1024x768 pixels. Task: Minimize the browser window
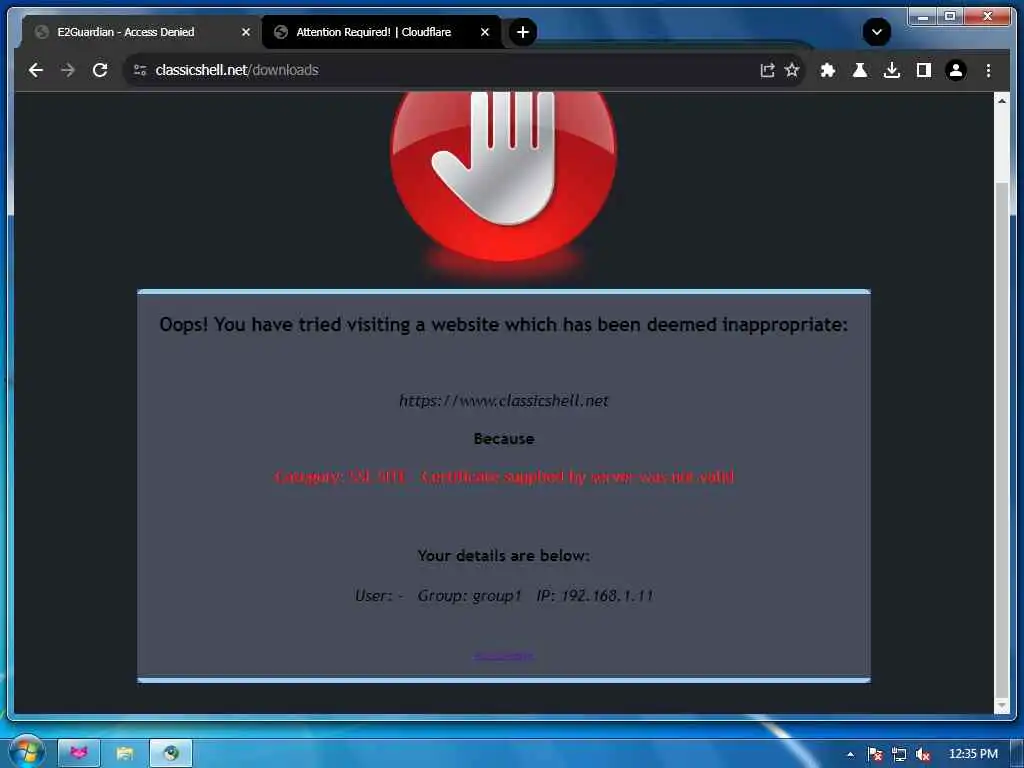click(923, 16)
